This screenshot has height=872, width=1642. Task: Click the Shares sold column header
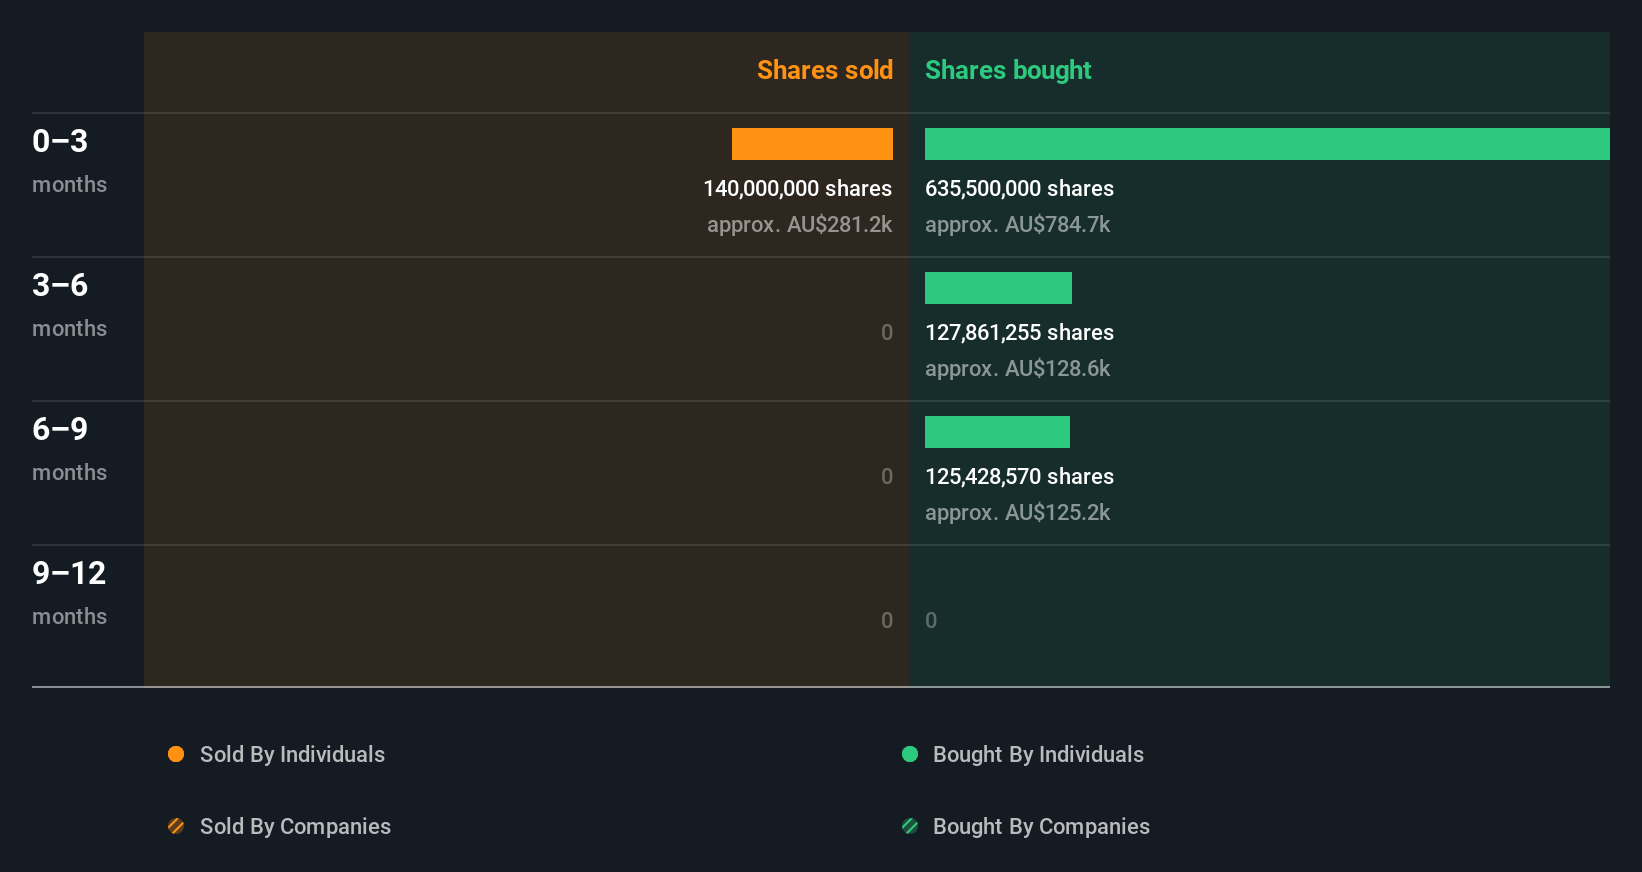(x=825, y=70)
